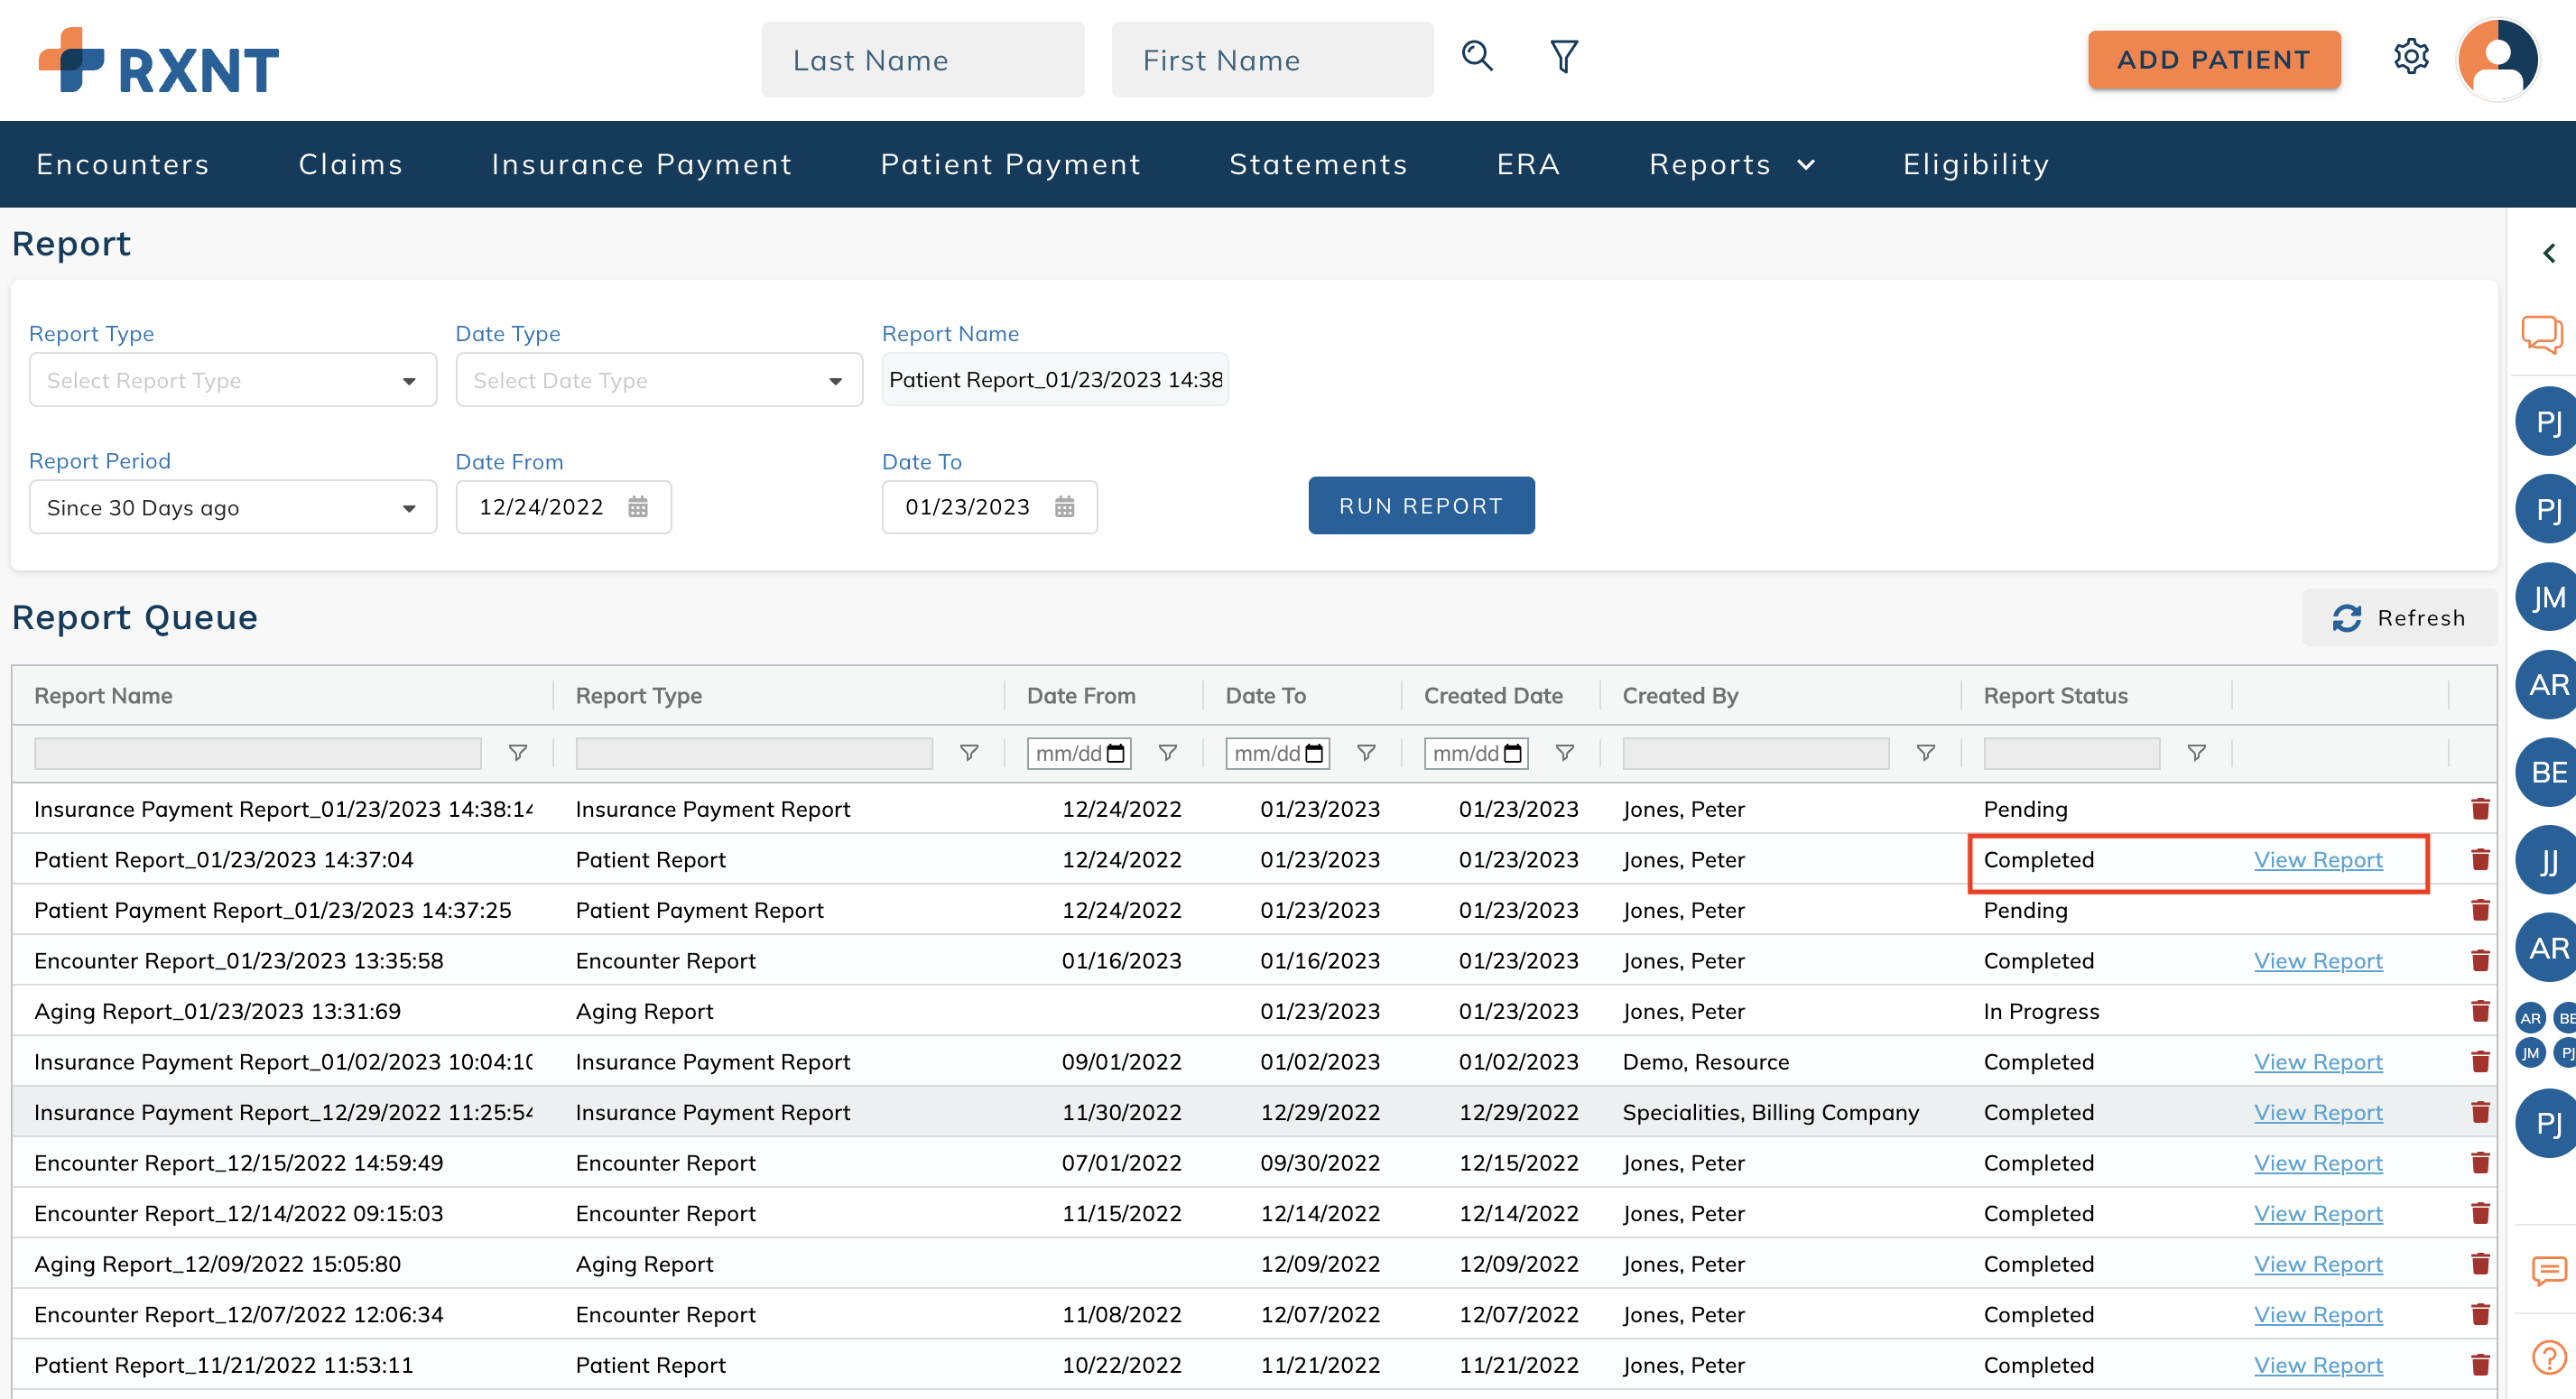This screenshot has height=1399, width=2576.
Task: Click the Report Name column filter box
Action: click(257, 753)
